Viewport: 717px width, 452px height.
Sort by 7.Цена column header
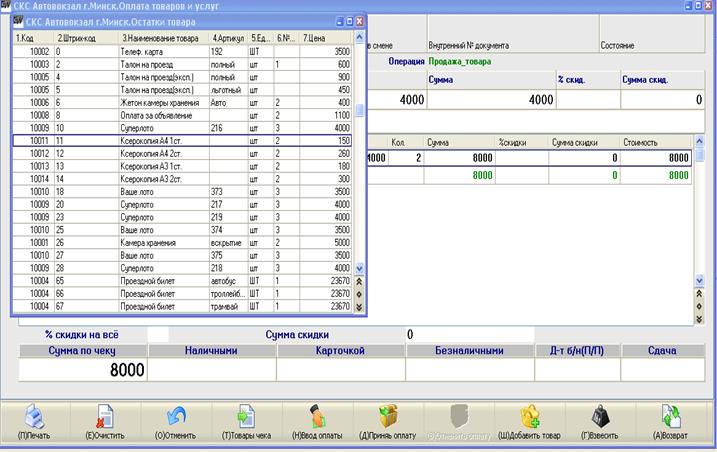click(326, 38)
